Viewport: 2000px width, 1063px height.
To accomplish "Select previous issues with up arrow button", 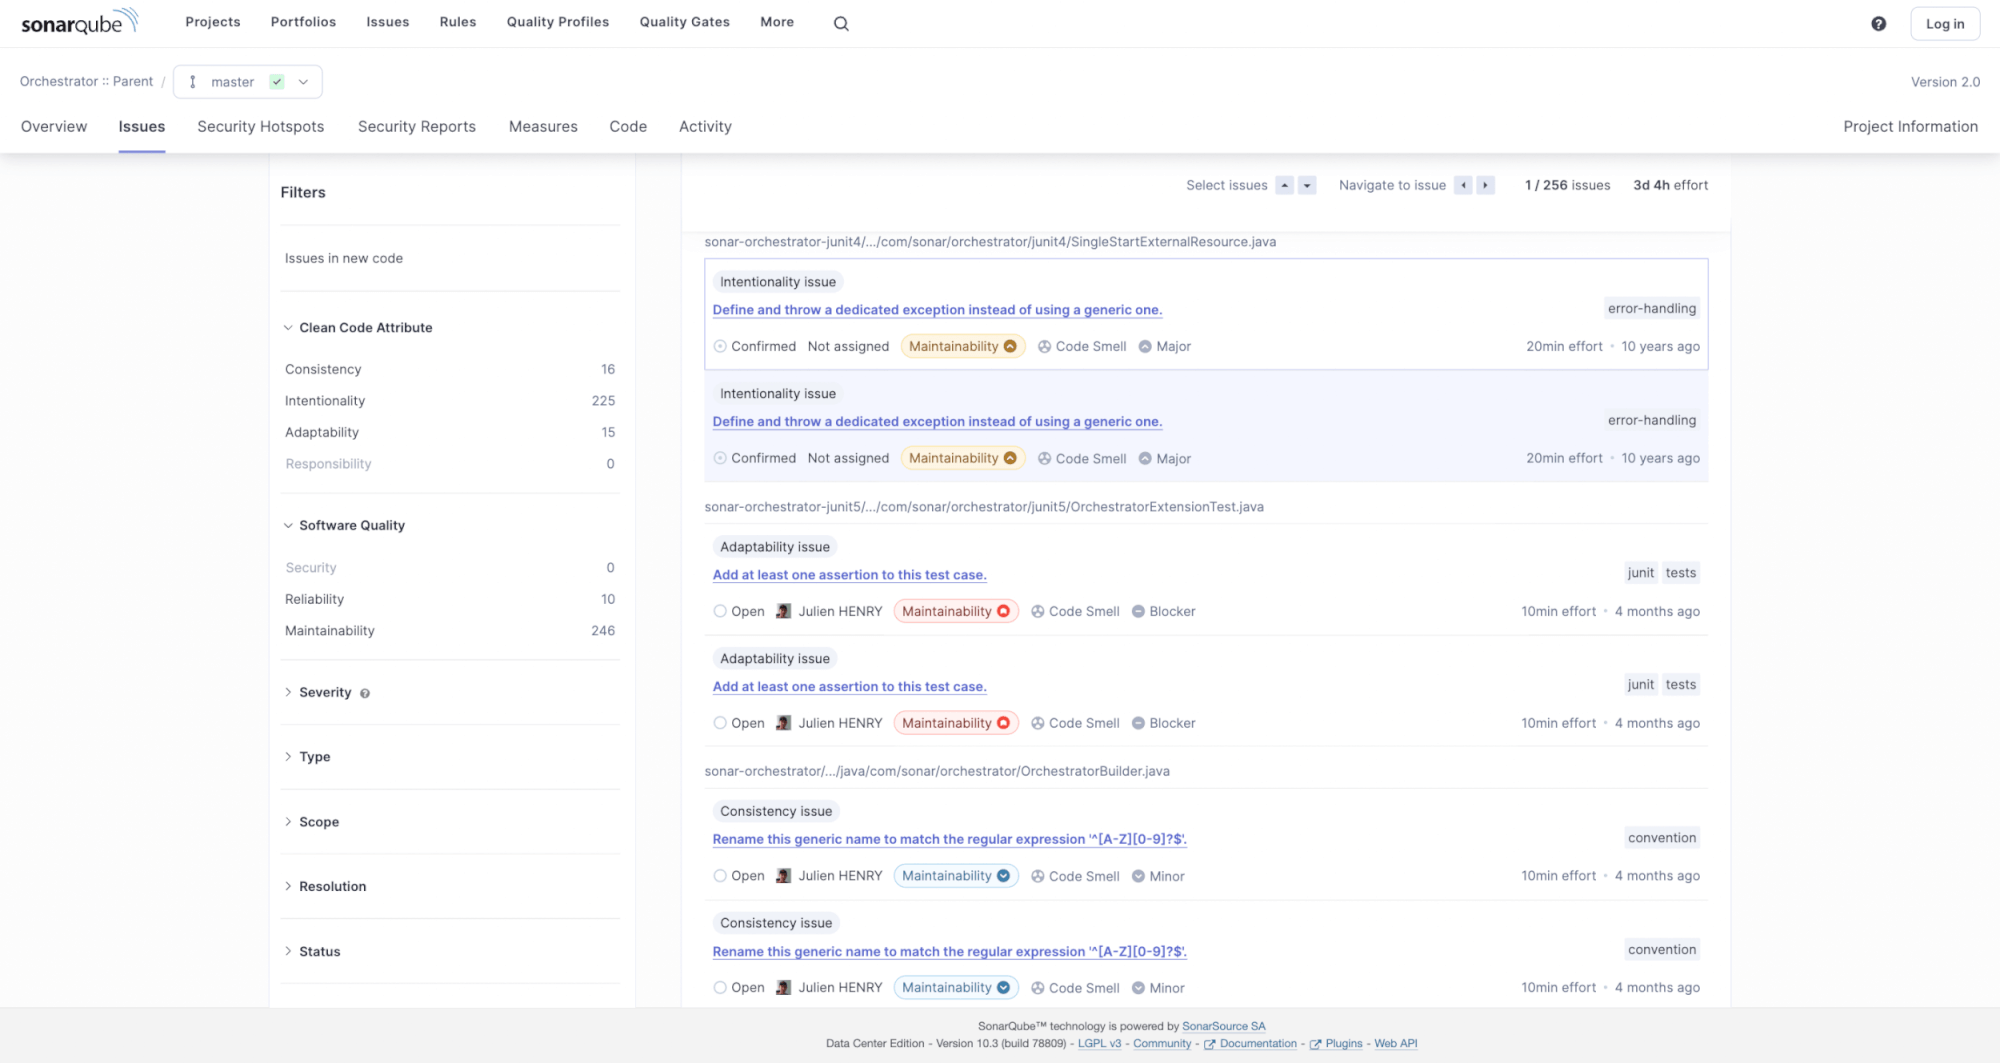I will coord(1285,185).
